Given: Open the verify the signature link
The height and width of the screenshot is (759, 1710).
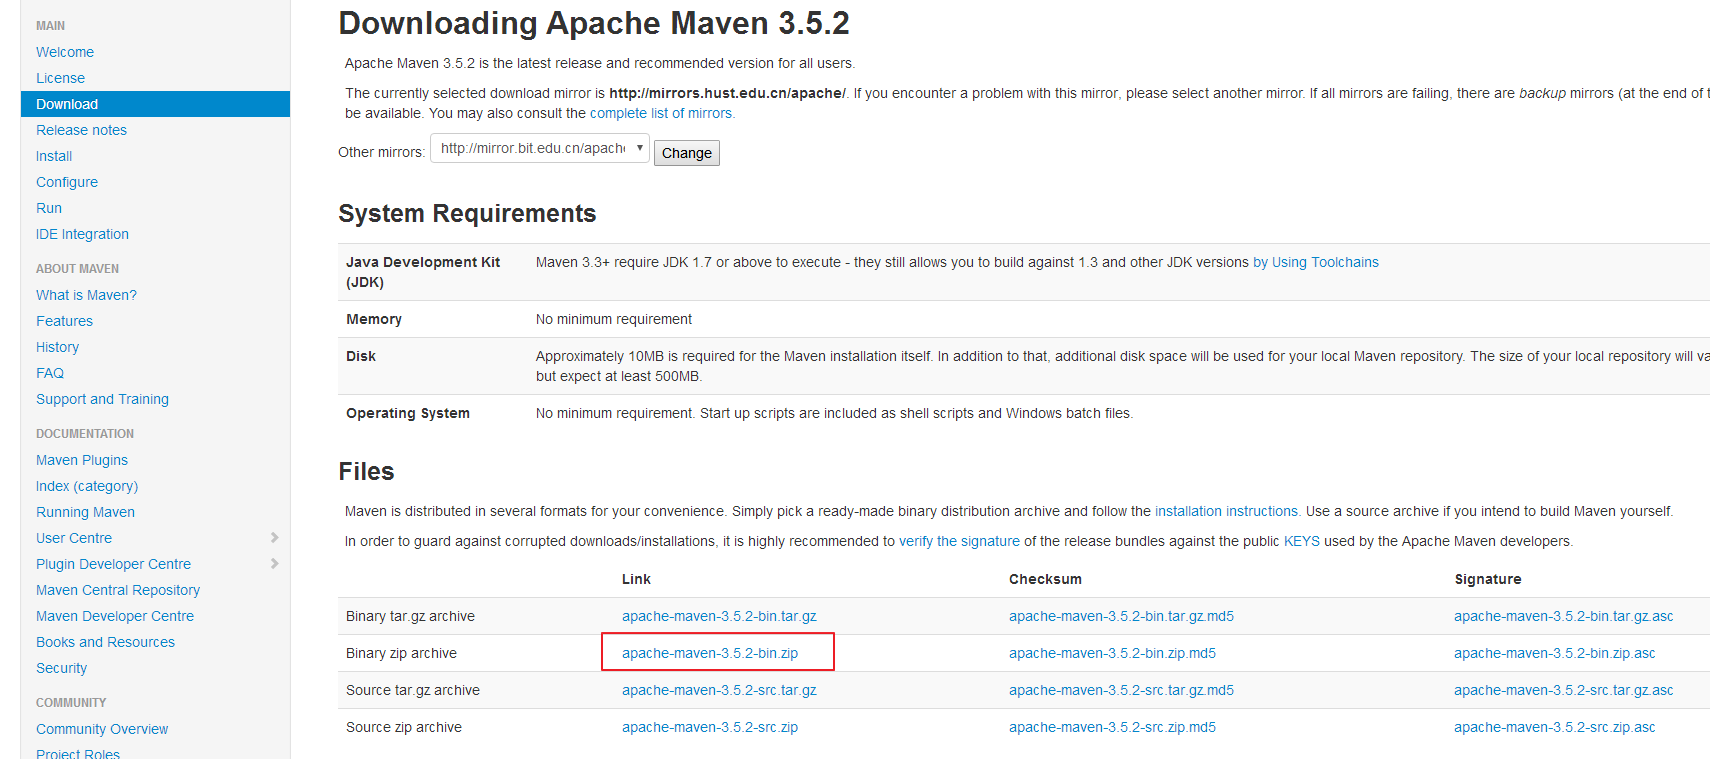Looking at the screenshot, I should [x=959, y=541].
